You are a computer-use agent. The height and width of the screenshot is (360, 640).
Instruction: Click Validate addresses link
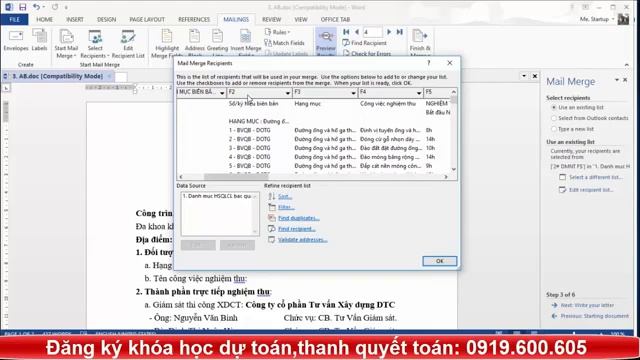(302, 240)
